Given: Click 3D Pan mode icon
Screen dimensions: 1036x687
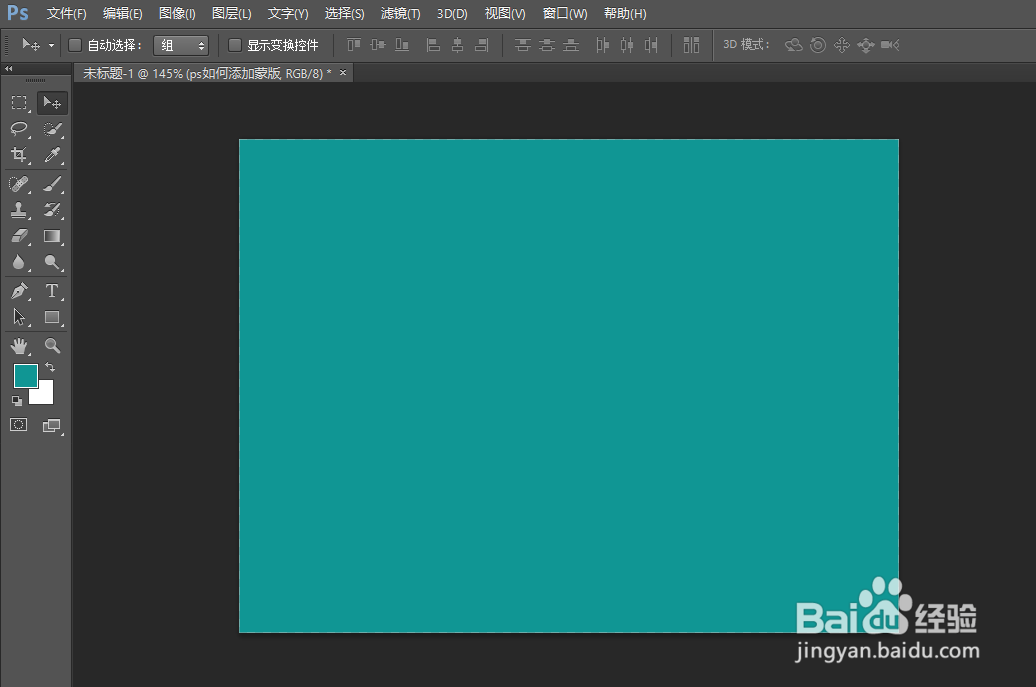Looking at the screenshot, I should coord(842,45).
